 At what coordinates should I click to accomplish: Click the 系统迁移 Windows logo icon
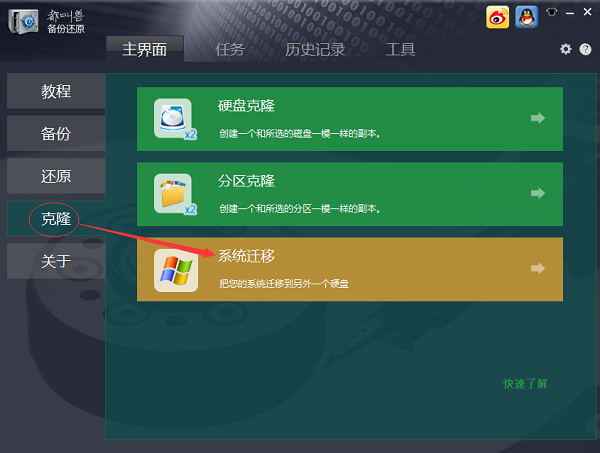click(x=174, y=269)
